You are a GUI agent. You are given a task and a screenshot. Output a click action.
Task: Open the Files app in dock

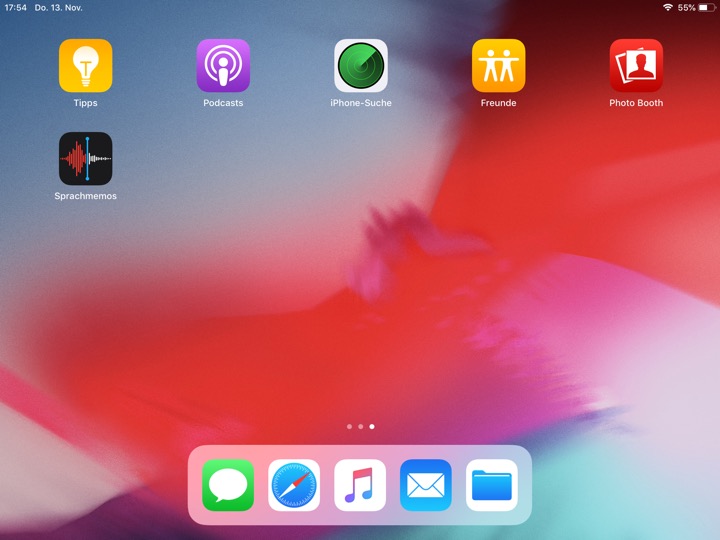coord(492,485)
